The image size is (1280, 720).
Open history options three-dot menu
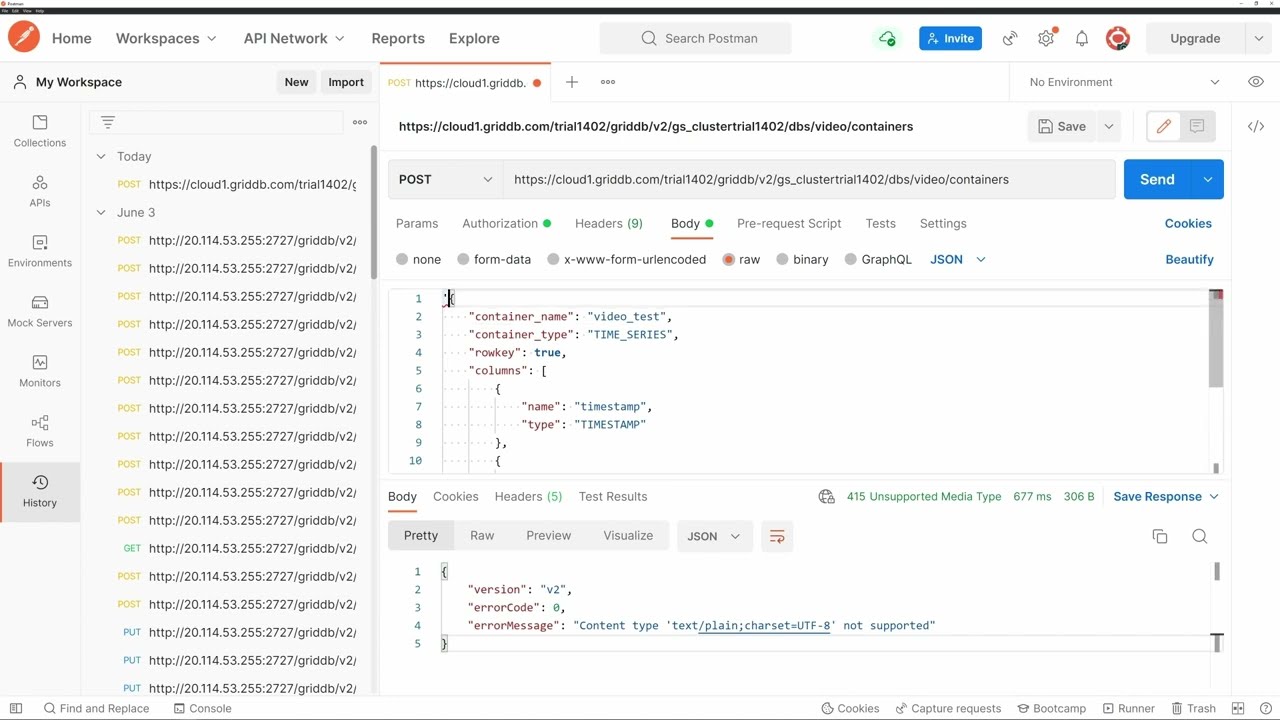pyautogui.click(x=360, y=122)
